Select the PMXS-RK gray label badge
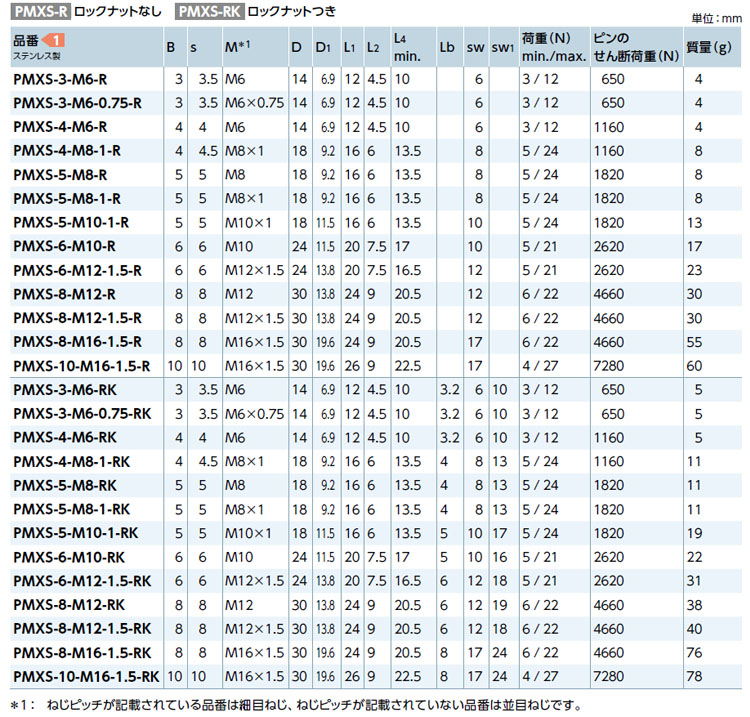750x717 pixels. click(x=214, y=13)
